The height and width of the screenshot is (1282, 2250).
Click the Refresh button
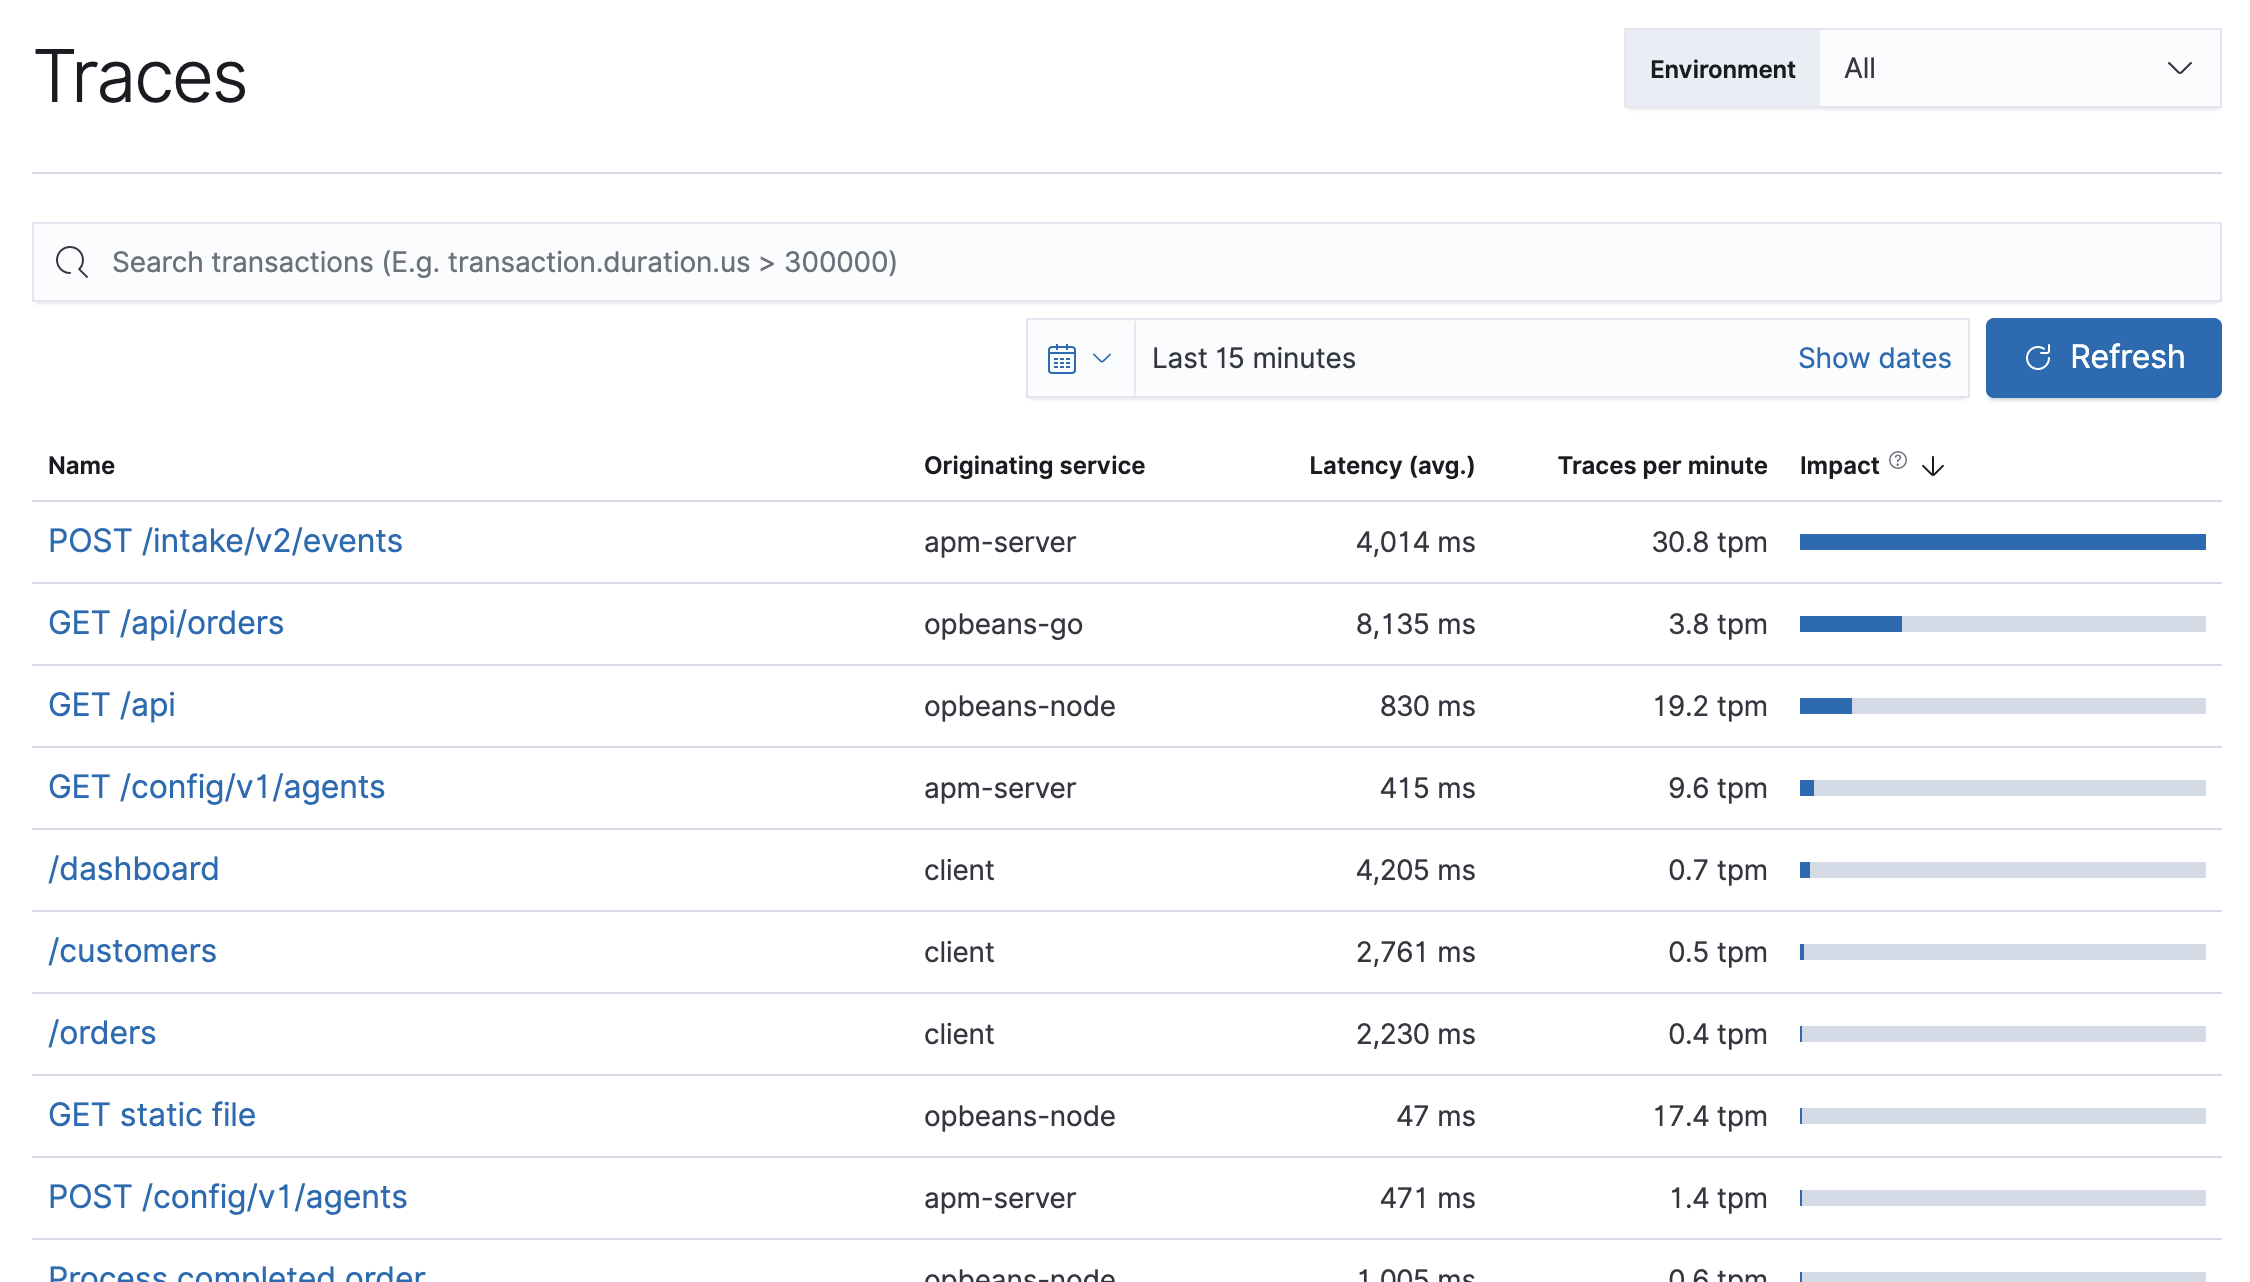(x=2103, y=357)
